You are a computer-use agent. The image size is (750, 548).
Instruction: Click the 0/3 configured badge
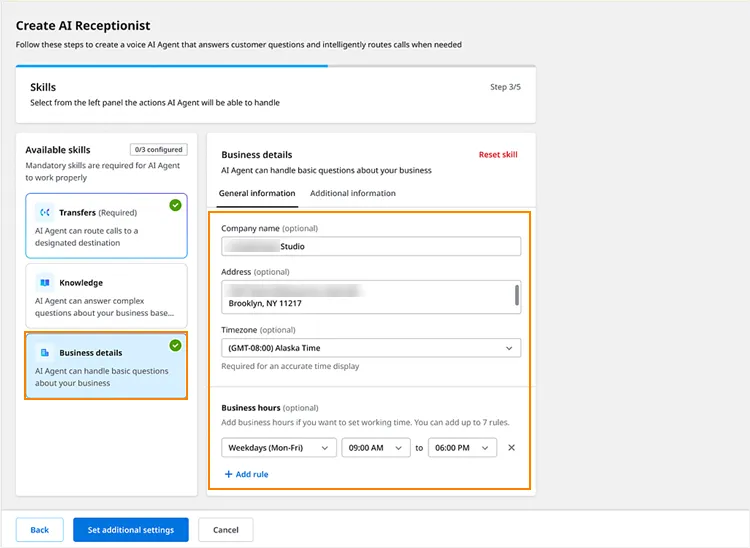click(158, 150)
